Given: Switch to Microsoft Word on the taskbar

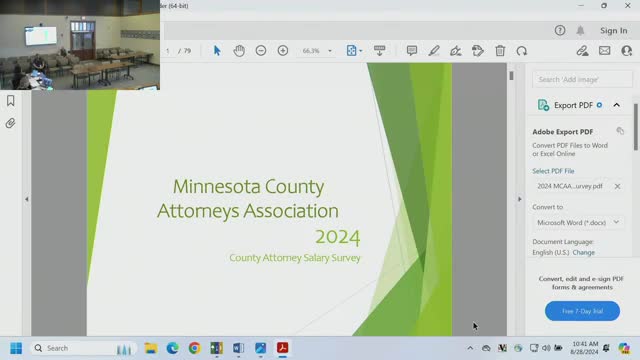Looking at the screenshot, I should coord(238,348).
